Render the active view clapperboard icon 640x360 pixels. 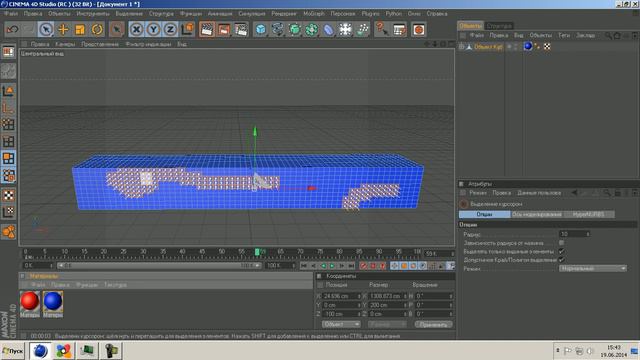207,29
